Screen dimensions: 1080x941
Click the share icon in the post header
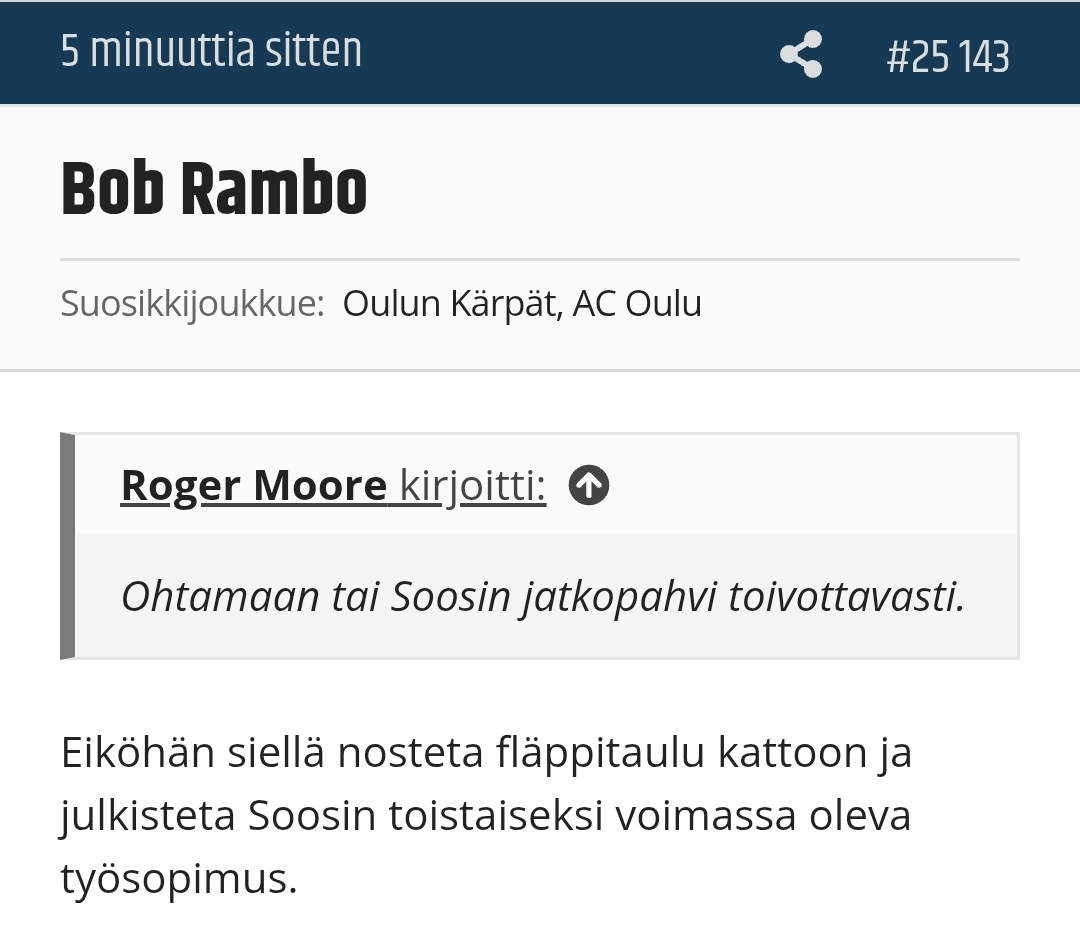[801, 54]
